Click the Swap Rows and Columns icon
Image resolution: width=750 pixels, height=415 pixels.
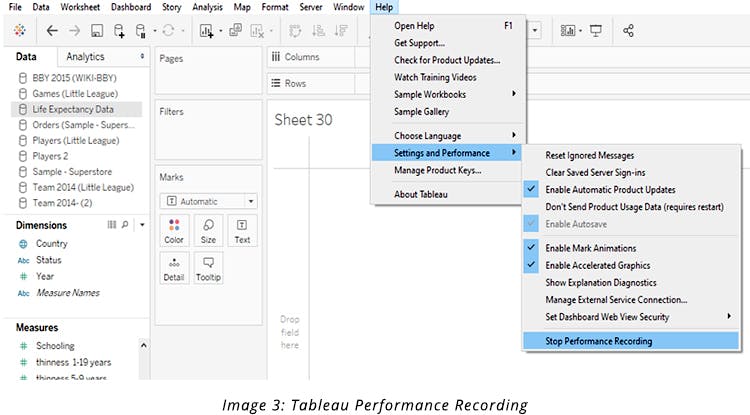click(295, 31)
